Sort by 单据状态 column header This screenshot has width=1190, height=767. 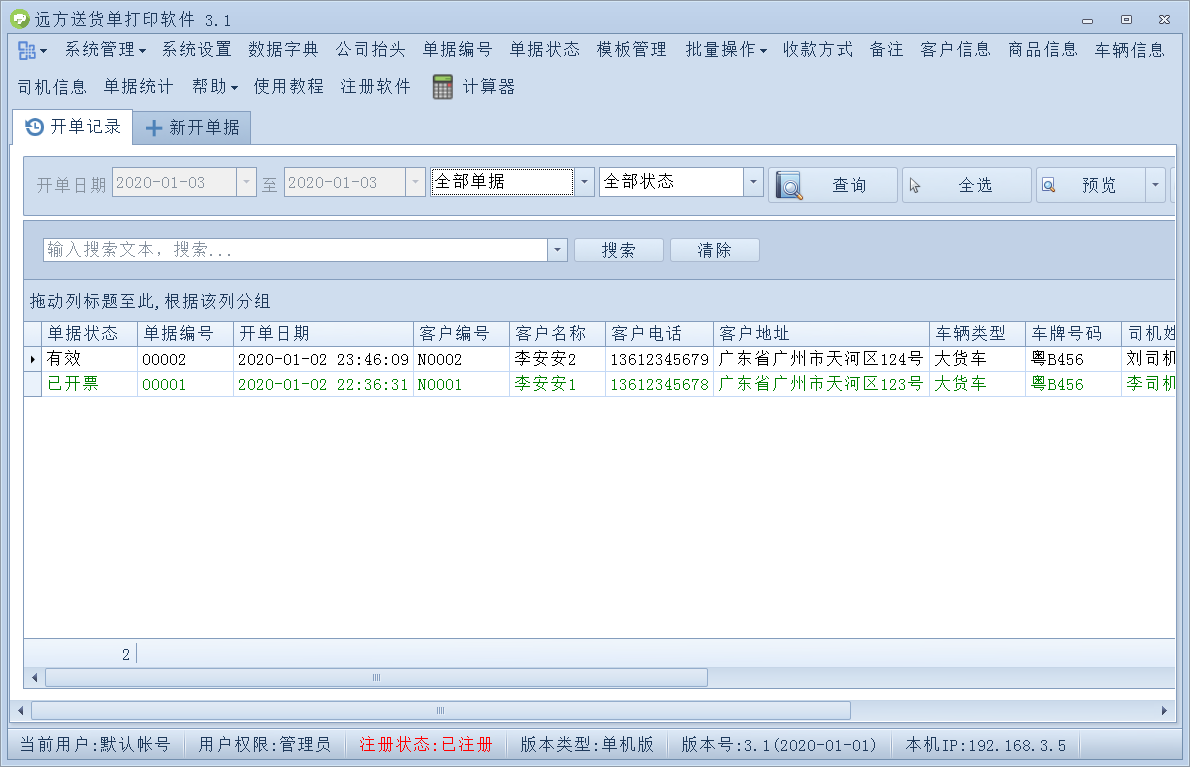coord(89,334)
